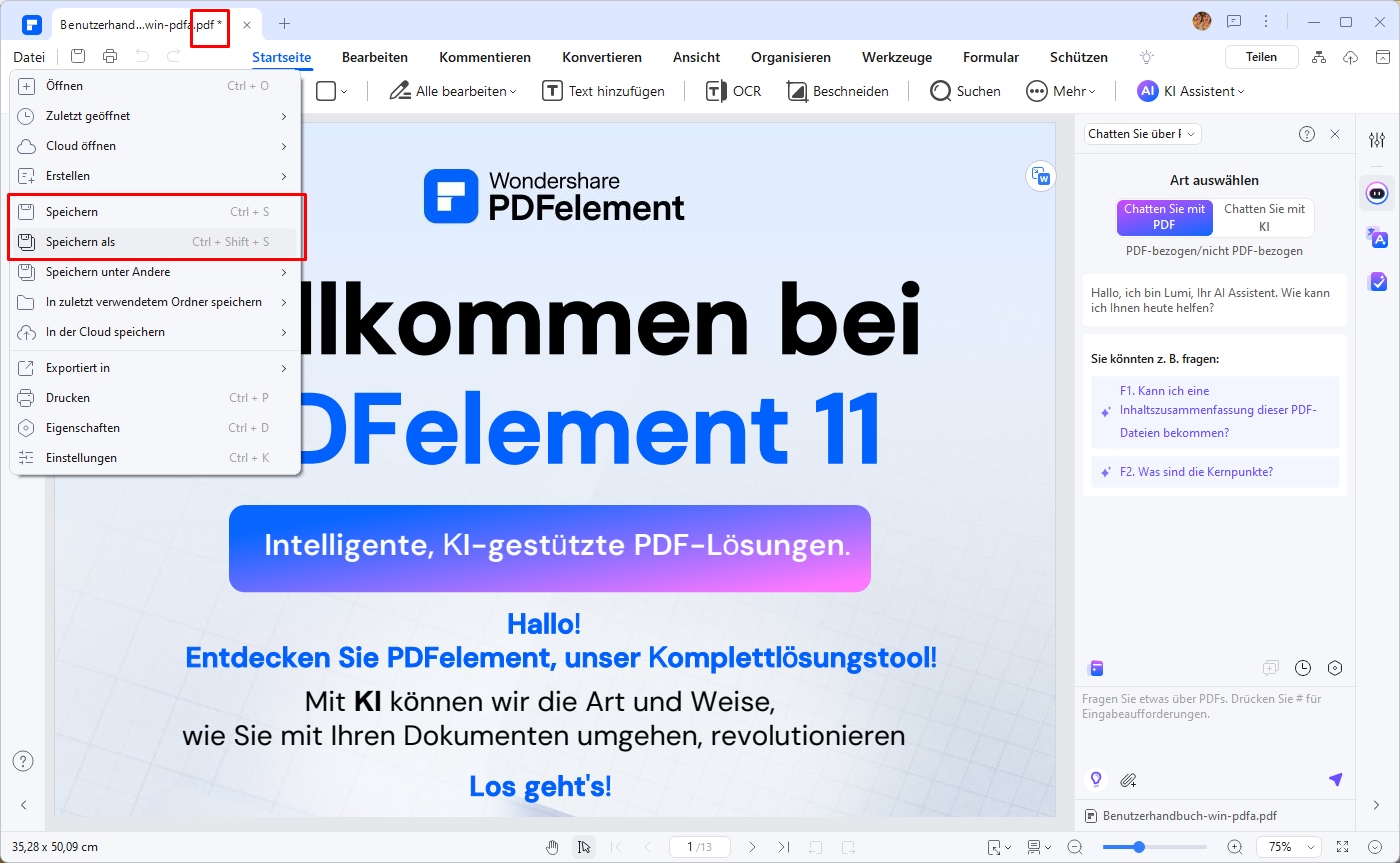Viewport: 1400px width, 863px height.
Task: Switch to the Organisieren tab
Action: pyautogui.click(x=791, y=57)
